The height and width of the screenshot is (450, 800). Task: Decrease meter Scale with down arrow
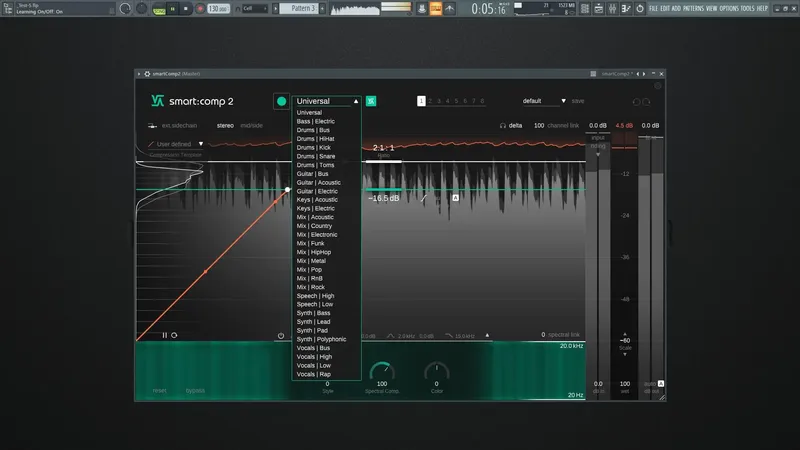point(625,354)
